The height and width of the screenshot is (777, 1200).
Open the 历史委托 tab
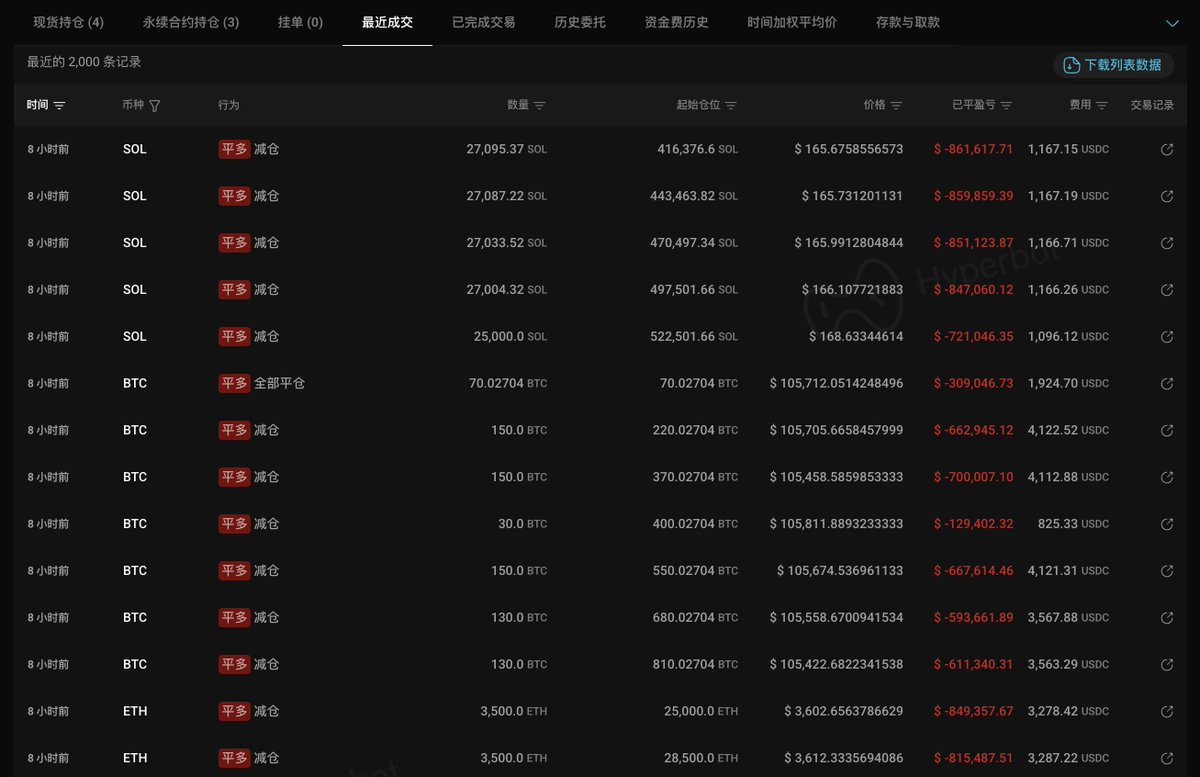click(580, 22)
